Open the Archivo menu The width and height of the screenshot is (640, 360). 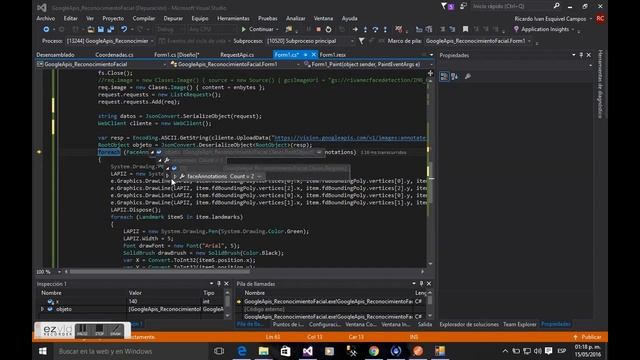tap(45, 18)
